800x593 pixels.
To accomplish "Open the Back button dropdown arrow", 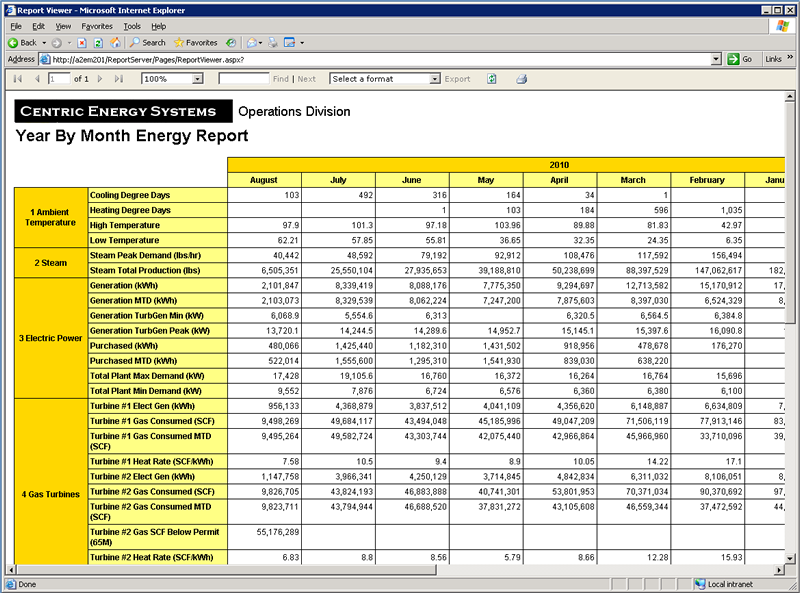I will click(x=46, y=42).
